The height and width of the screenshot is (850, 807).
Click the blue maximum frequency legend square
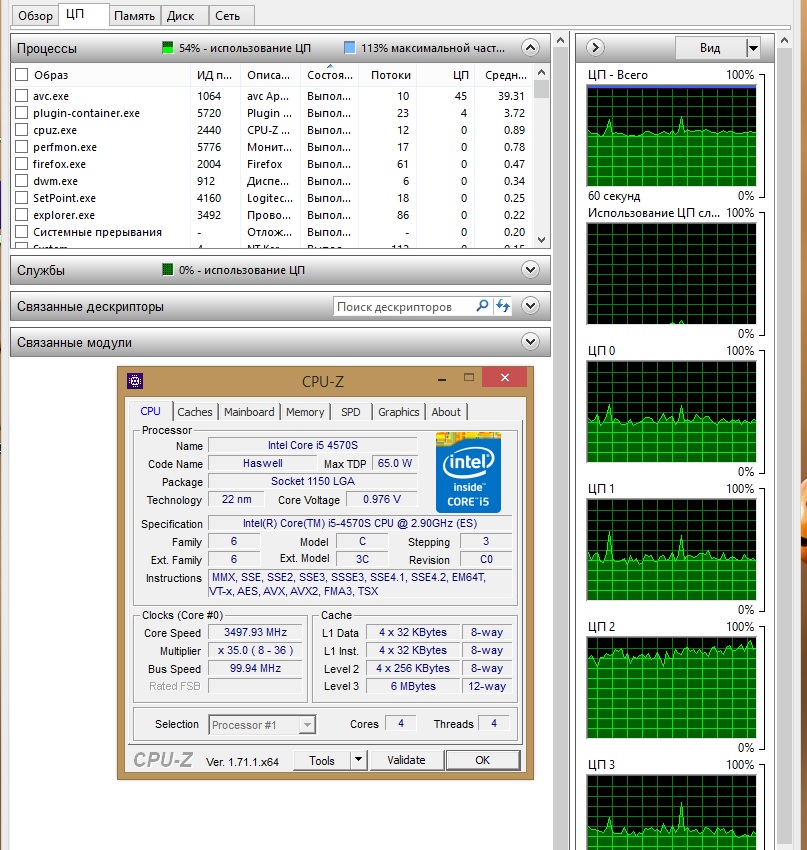350,48
